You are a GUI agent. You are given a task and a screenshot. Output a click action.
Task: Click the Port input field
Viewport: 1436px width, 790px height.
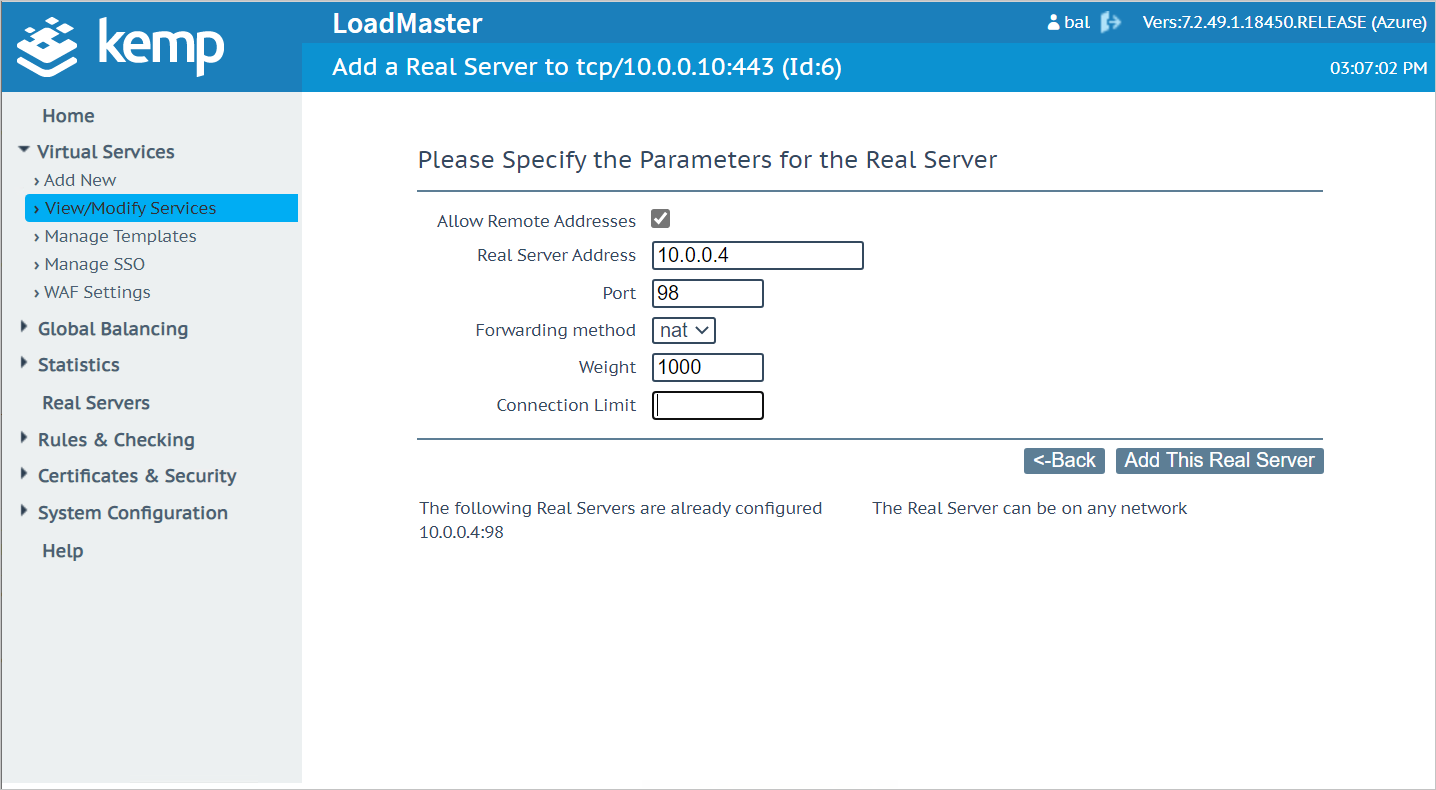tap(708, 293)
